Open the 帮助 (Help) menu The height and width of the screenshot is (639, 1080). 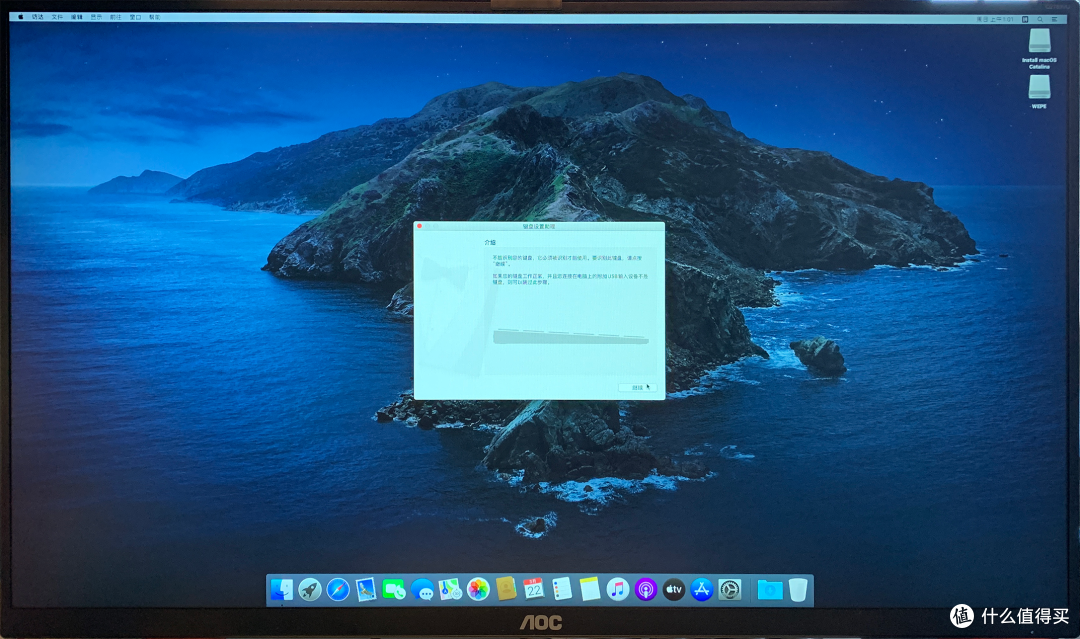click(155, 17)
